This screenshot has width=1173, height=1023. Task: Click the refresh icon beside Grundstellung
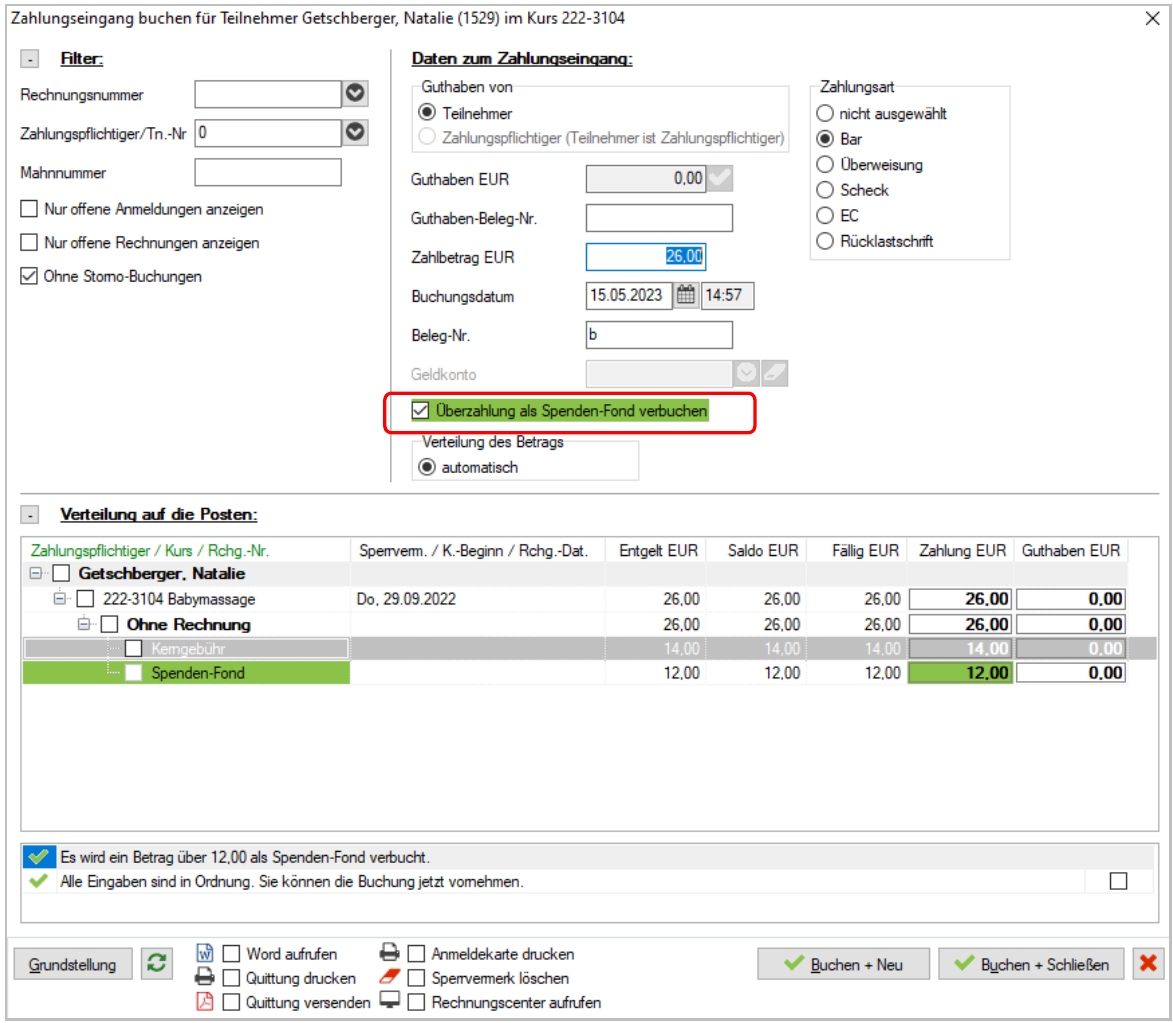[156, 963]
